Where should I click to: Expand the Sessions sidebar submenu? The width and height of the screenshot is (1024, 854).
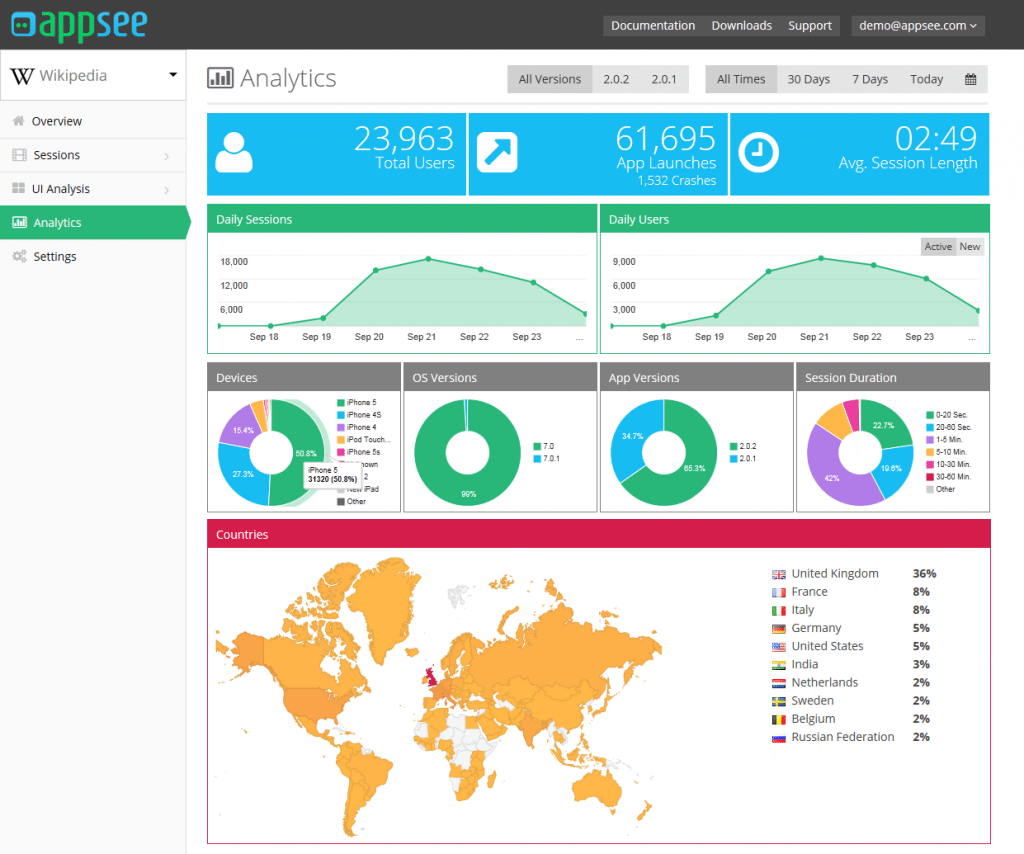point(166,156)
